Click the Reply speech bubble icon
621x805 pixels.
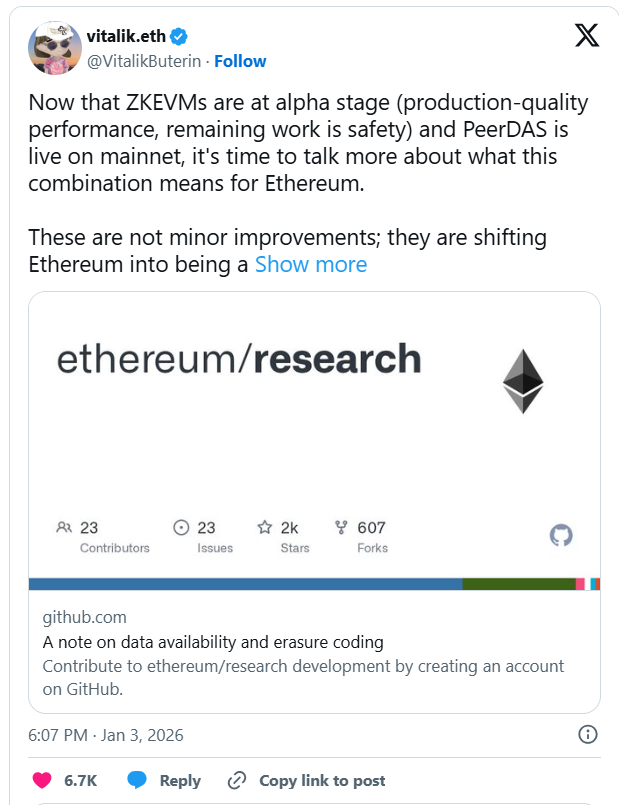pyautogui.click(x=138, y=780)
